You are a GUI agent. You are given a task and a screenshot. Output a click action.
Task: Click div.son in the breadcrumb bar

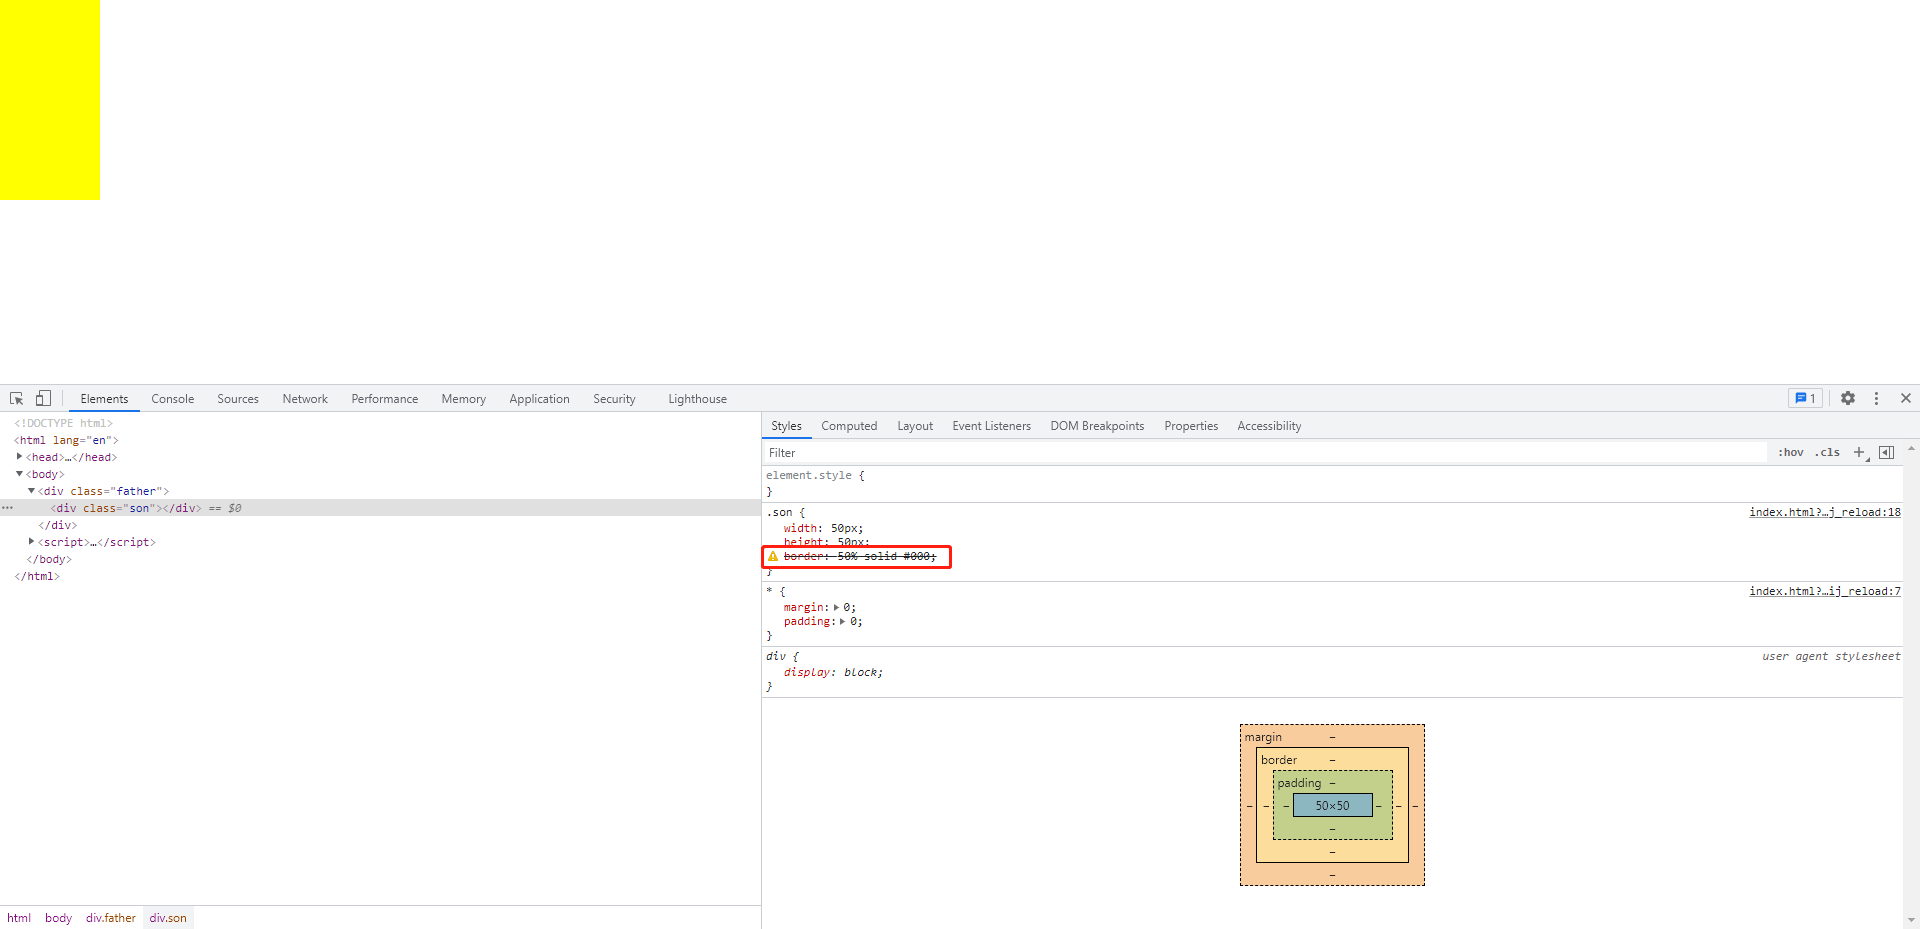pos(168,918)
